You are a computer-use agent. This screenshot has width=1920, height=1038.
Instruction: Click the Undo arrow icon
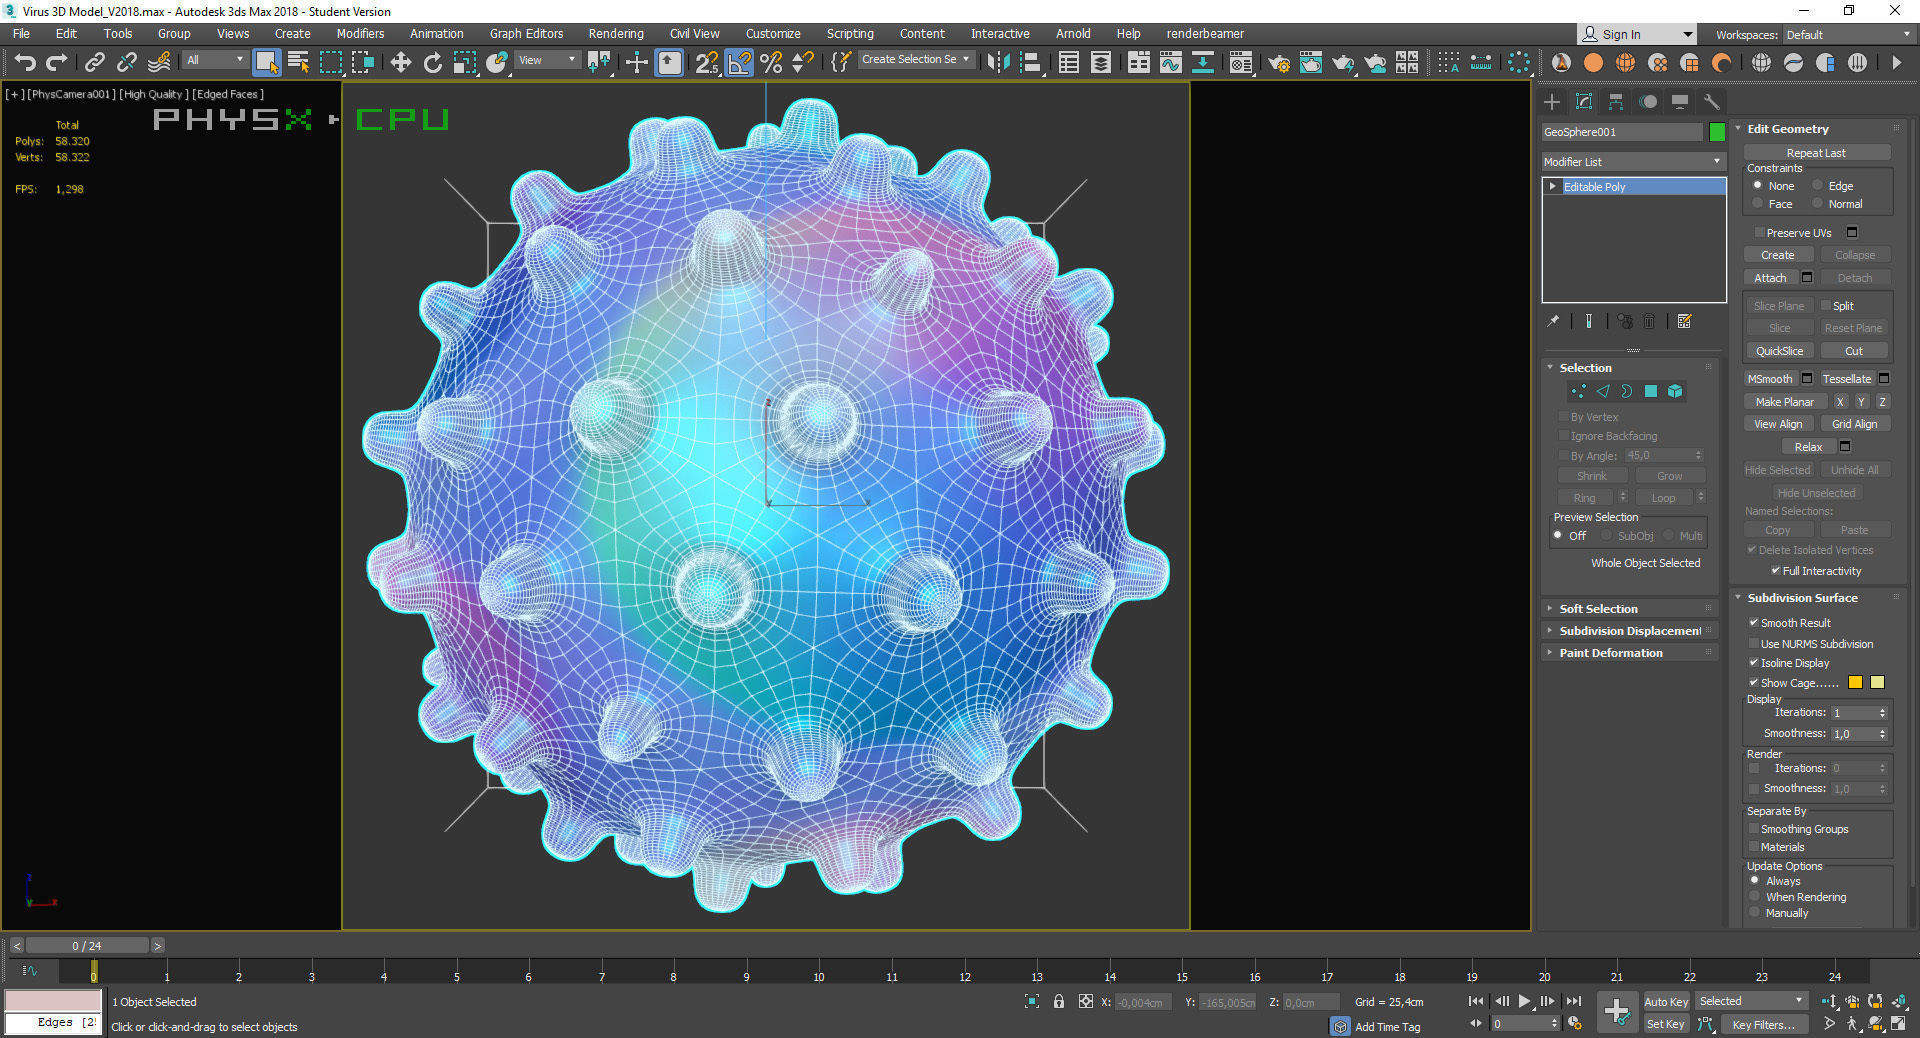click(x=25, y=63)
